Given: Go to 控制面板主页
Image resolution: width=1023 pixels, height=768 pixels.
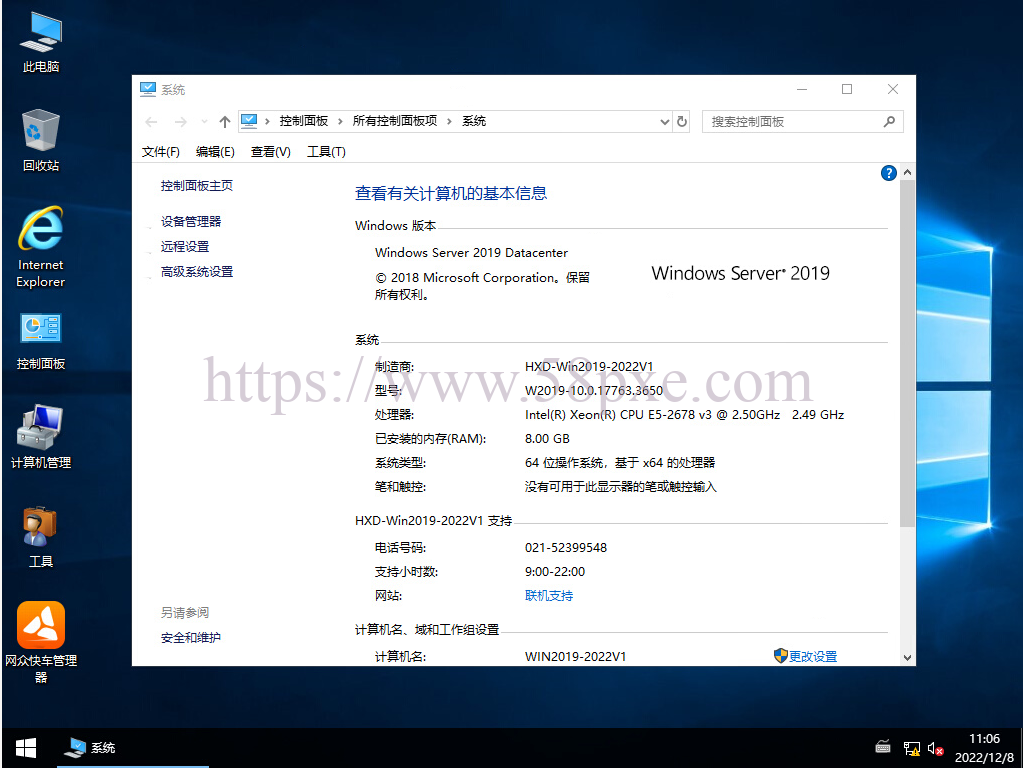Looking at the screenshot, I should [197, 186].
